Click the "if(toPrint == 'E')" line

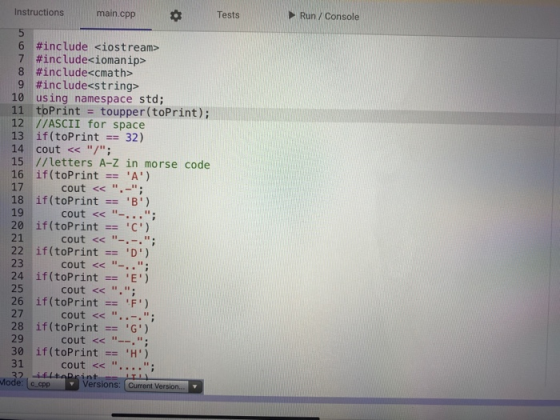point(92,277)
